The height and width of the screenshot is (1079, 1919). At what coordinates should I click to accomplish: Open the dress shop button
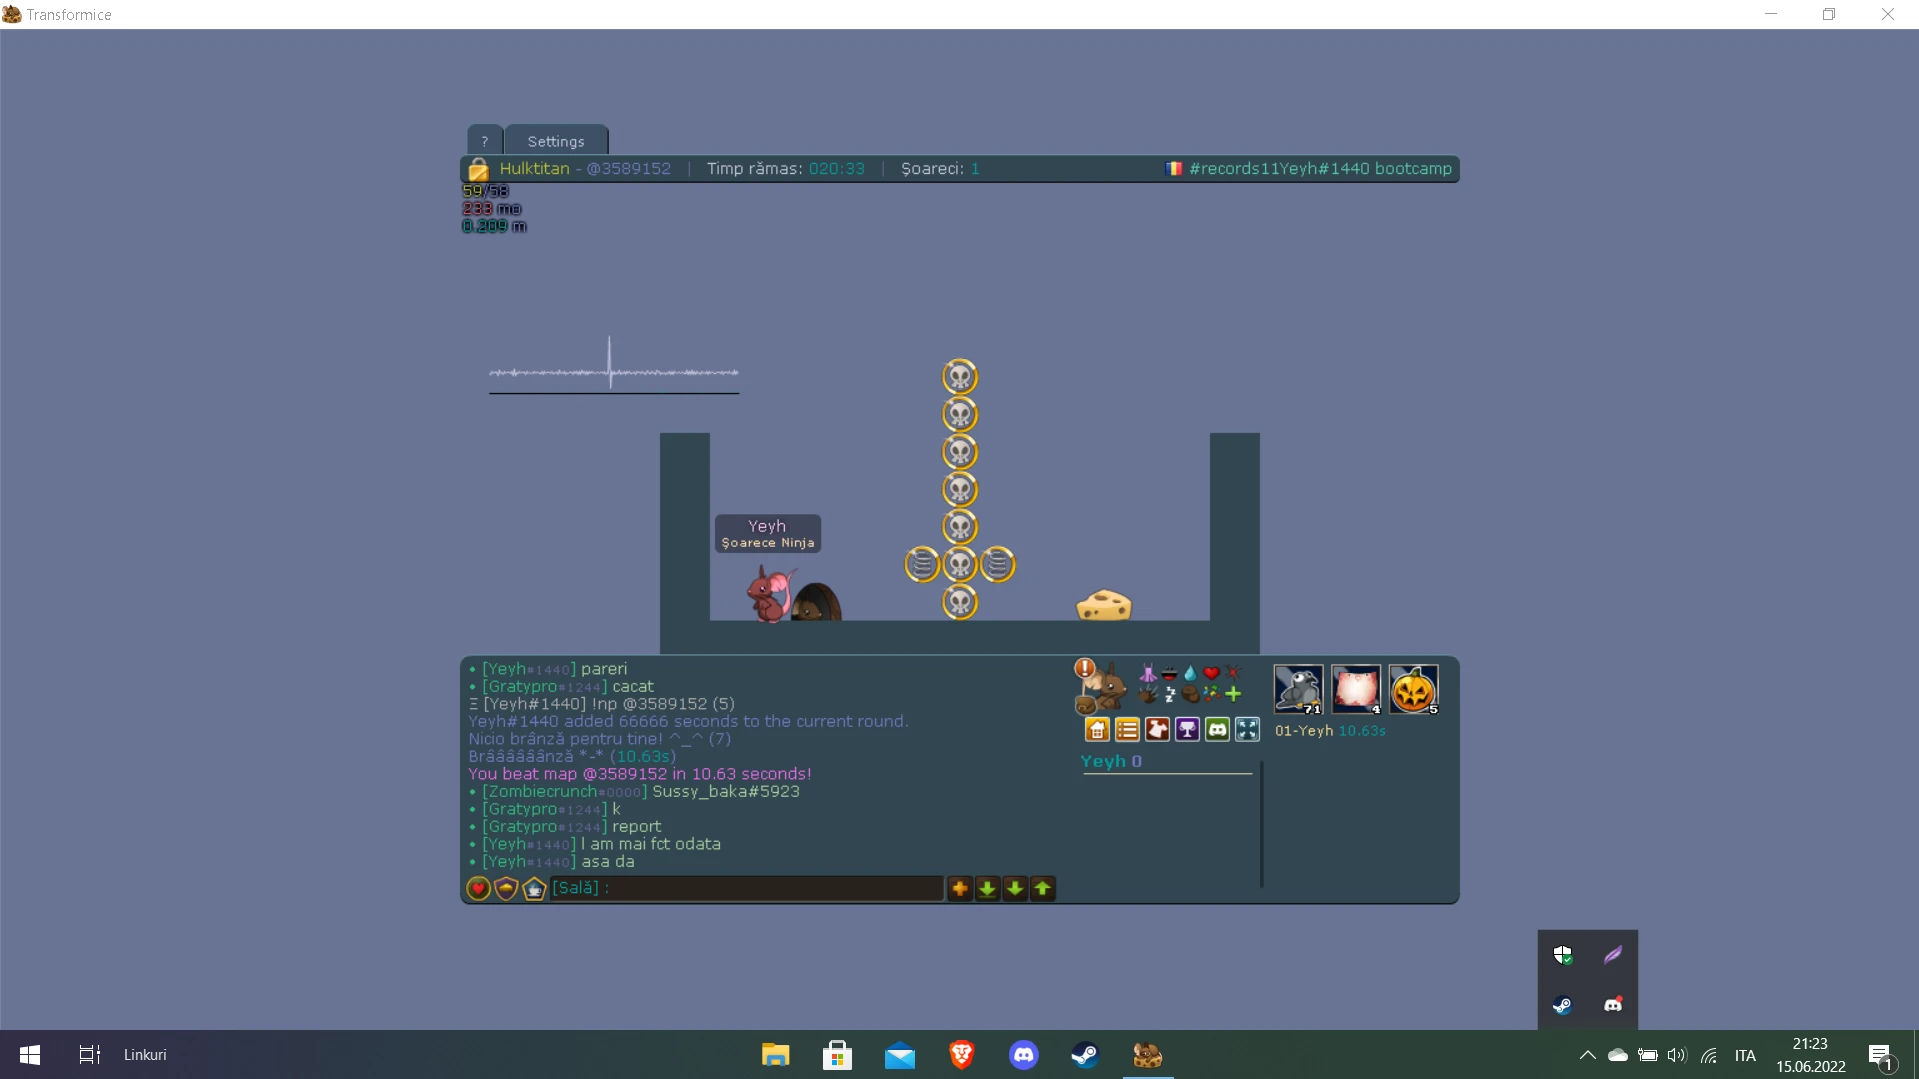(1157, 730)
